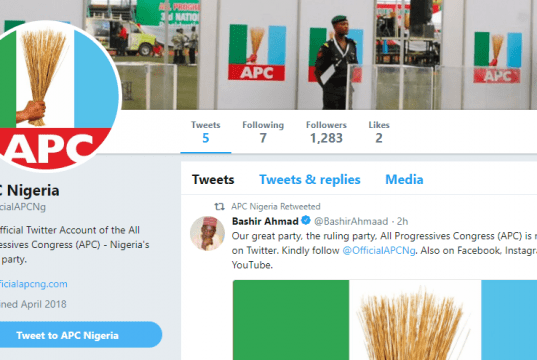Switch to the Tweets & replies tab
Viewport: 537px width, 360px height.
tap(310, 179)
